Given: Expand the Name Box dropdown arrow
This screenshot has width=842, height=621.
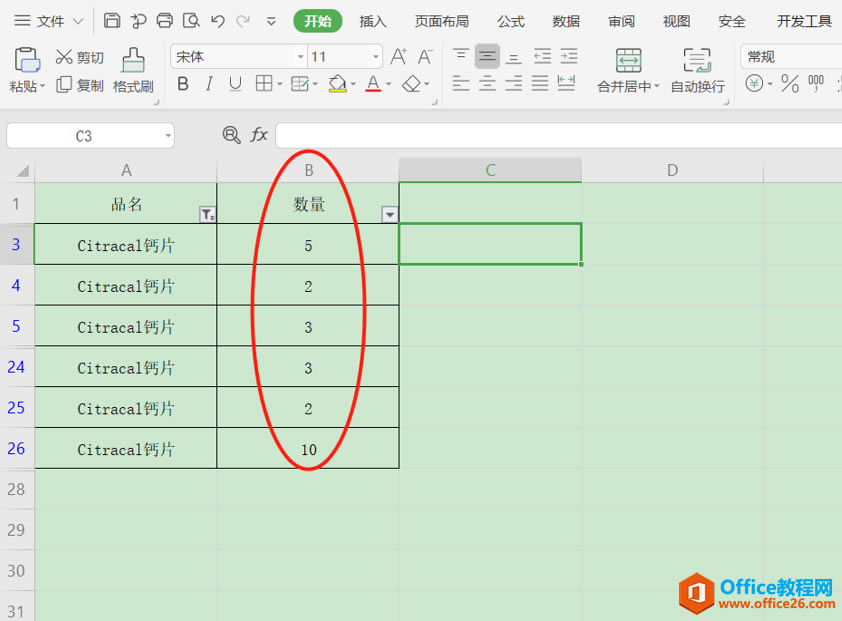Looking at the screenshot, I should pos(168,136).
